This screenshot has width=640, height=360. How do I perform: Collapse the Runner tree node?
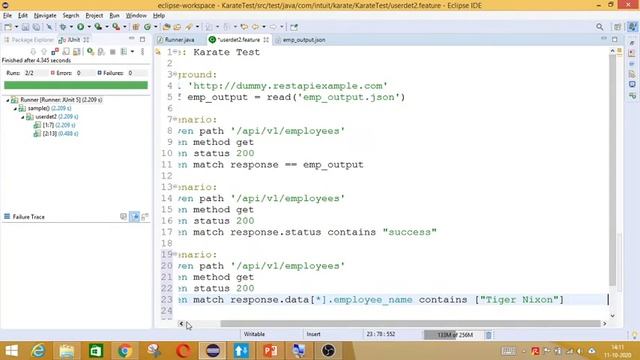pos(8,100)
